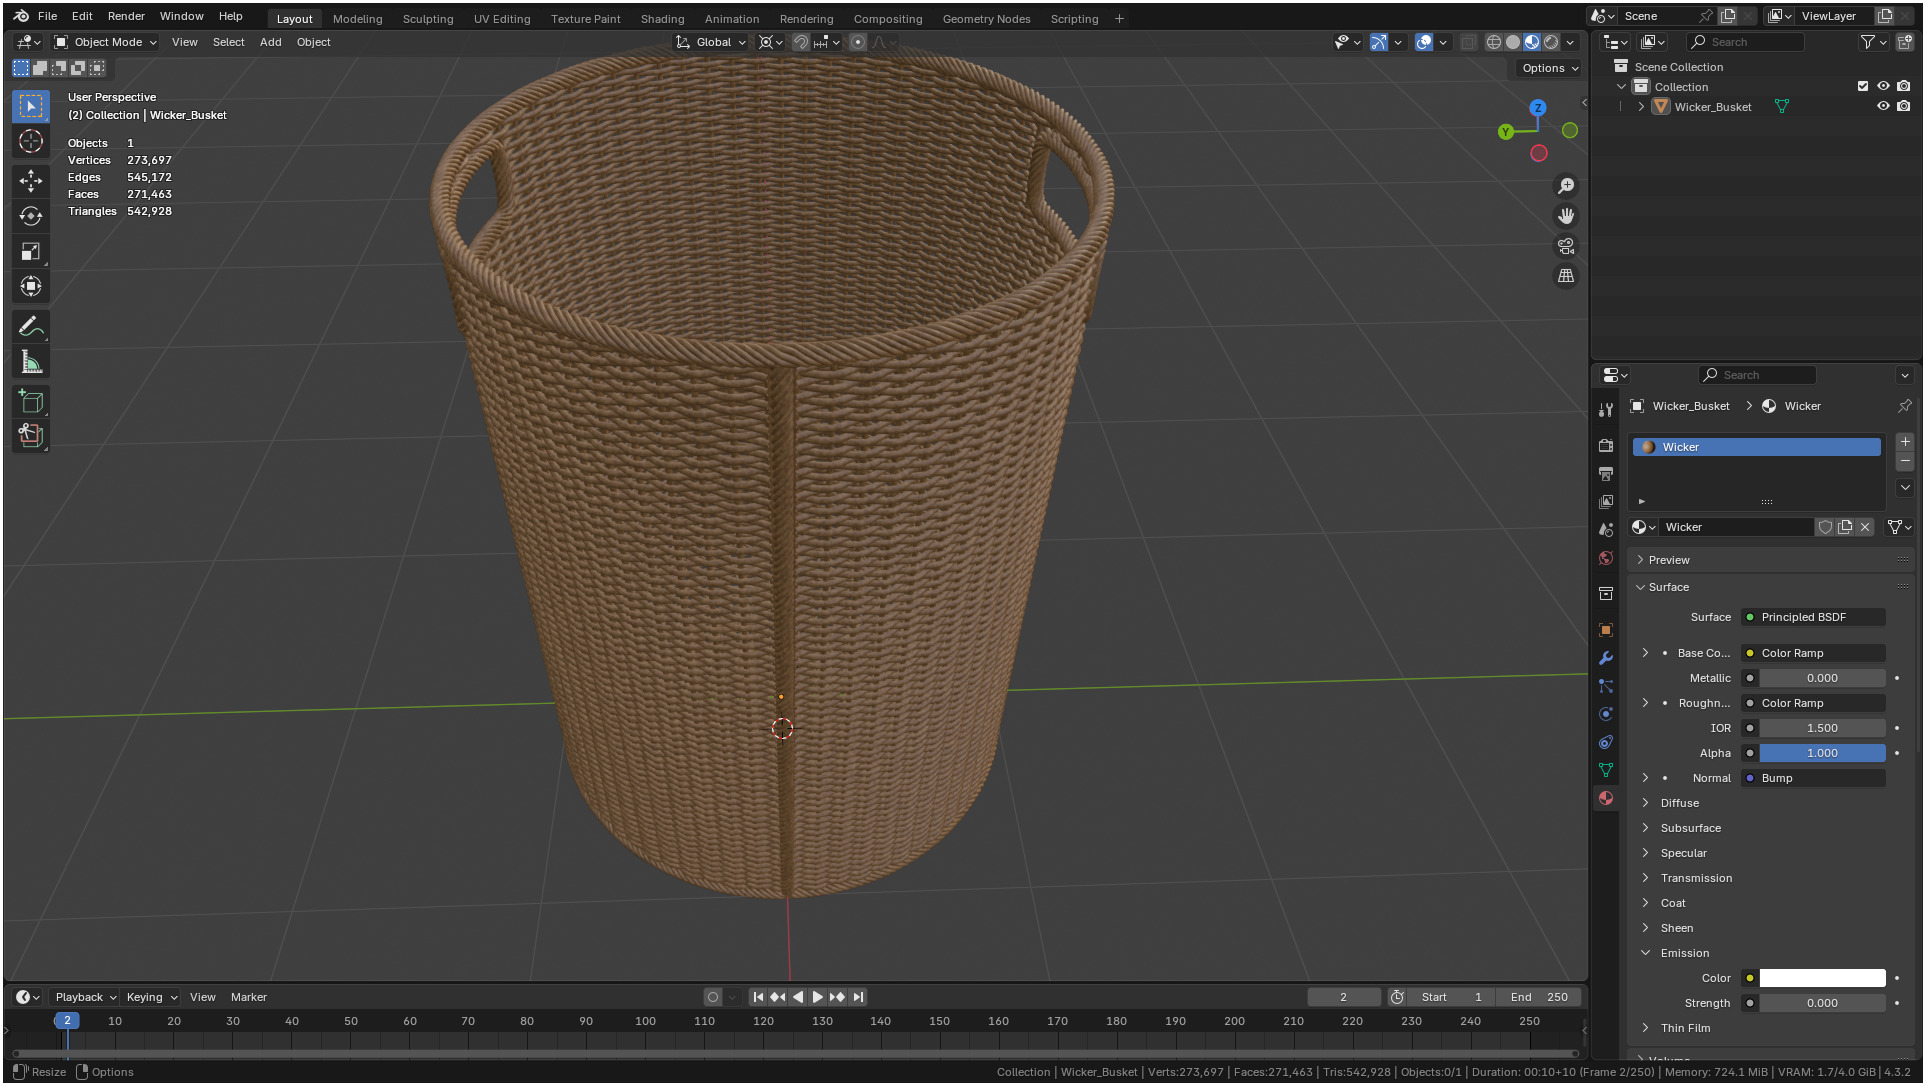Select the Measure tool
Image resolution: width=1926 pixels, height=1086 pixels.
point(31,362)
